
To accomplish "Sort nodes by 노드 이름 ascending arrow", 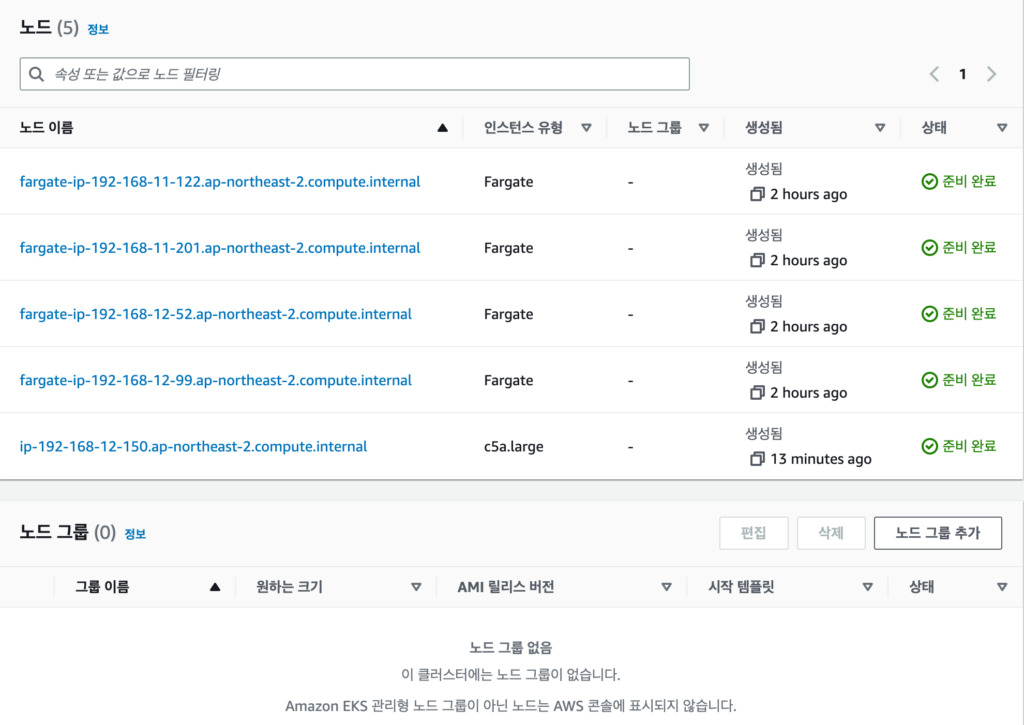I will [x=442, y=128].
